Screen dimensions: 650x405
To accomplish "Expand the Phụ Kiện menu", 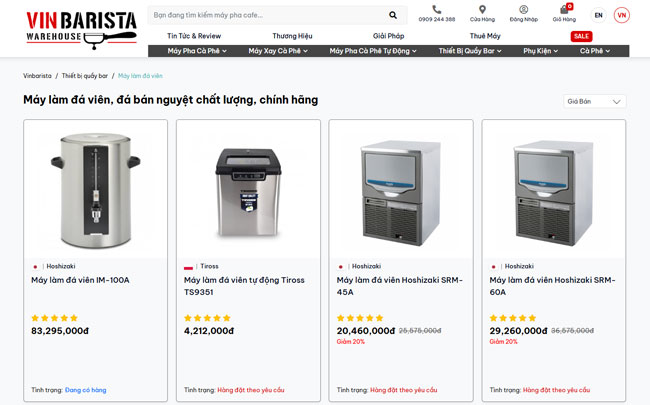I will pyautogui.click(x=542, y=51).
